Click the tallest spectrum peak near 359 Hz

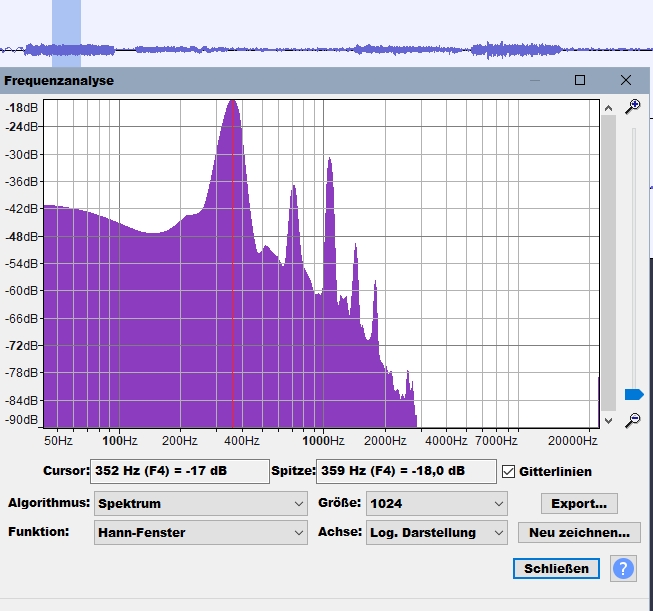click(233, 105)
